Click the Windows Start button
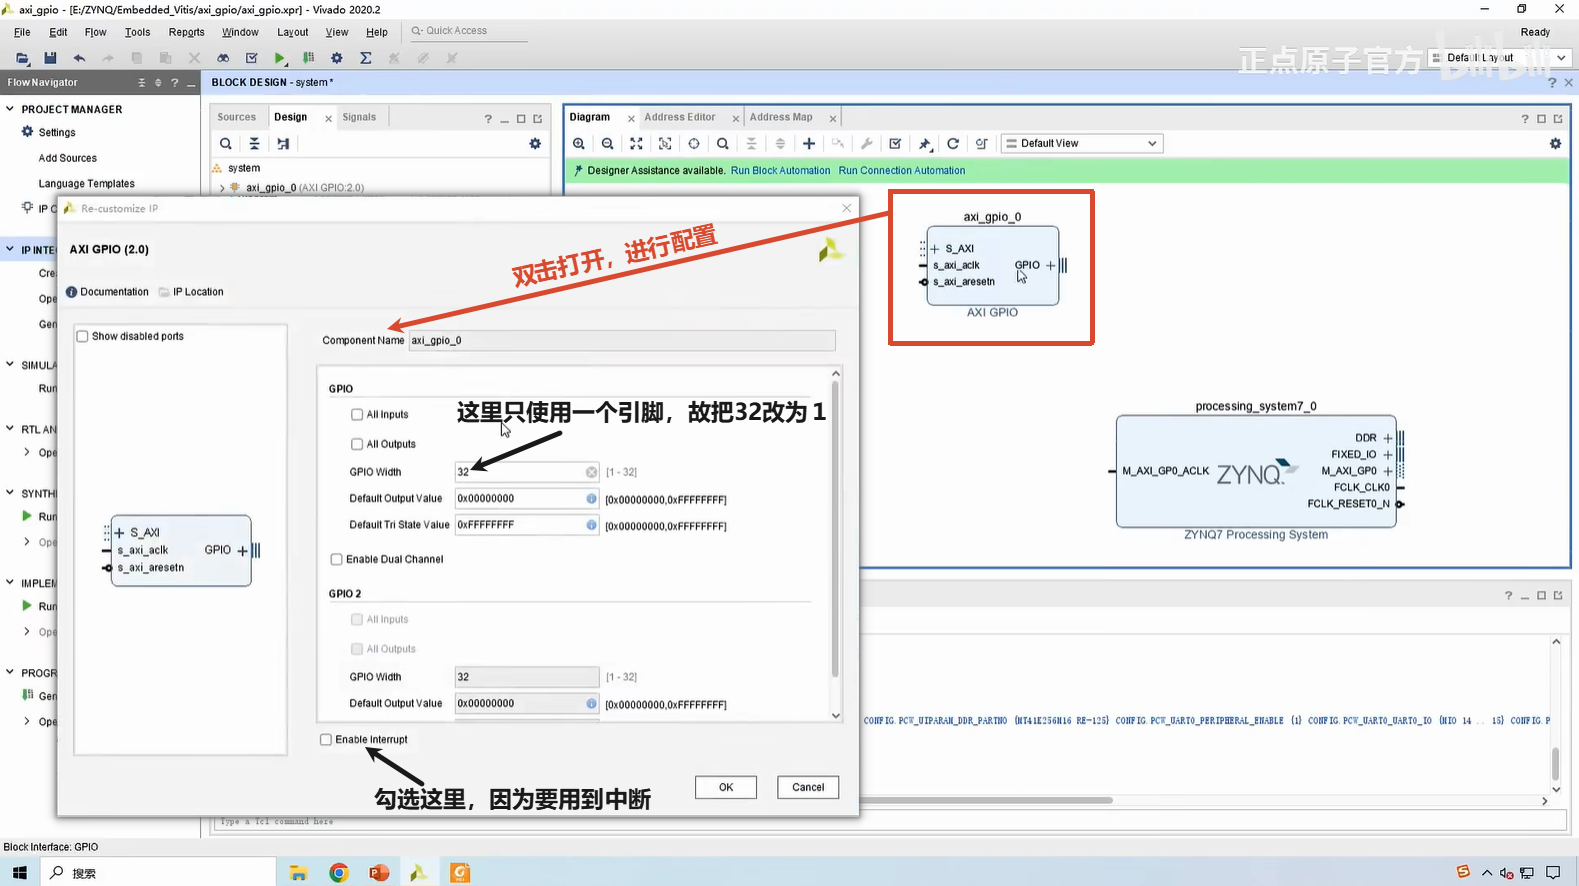Screen dimensions: 1579x886 pyautogui.click(x=20, y=873)
